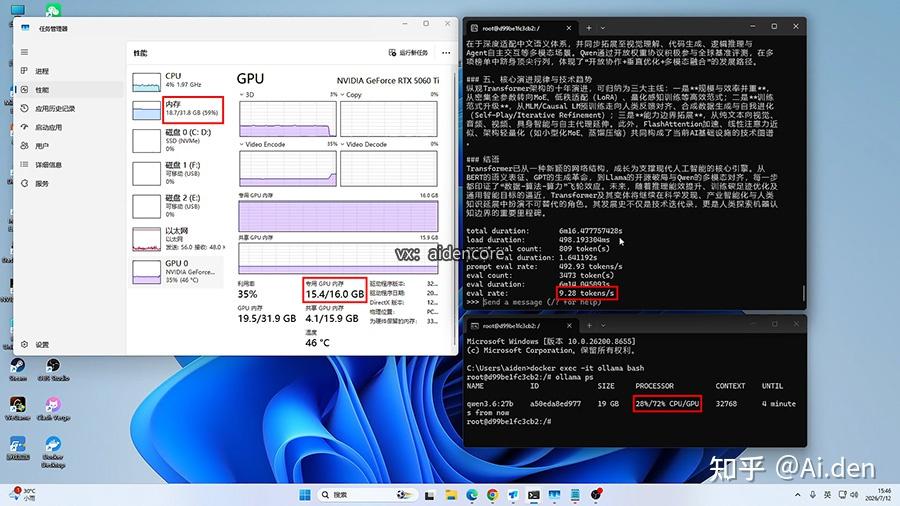The width and height of the screenshot is (900, 506).
Task: Close the tab in the lower terminal window
Action: tap(569, 325)
